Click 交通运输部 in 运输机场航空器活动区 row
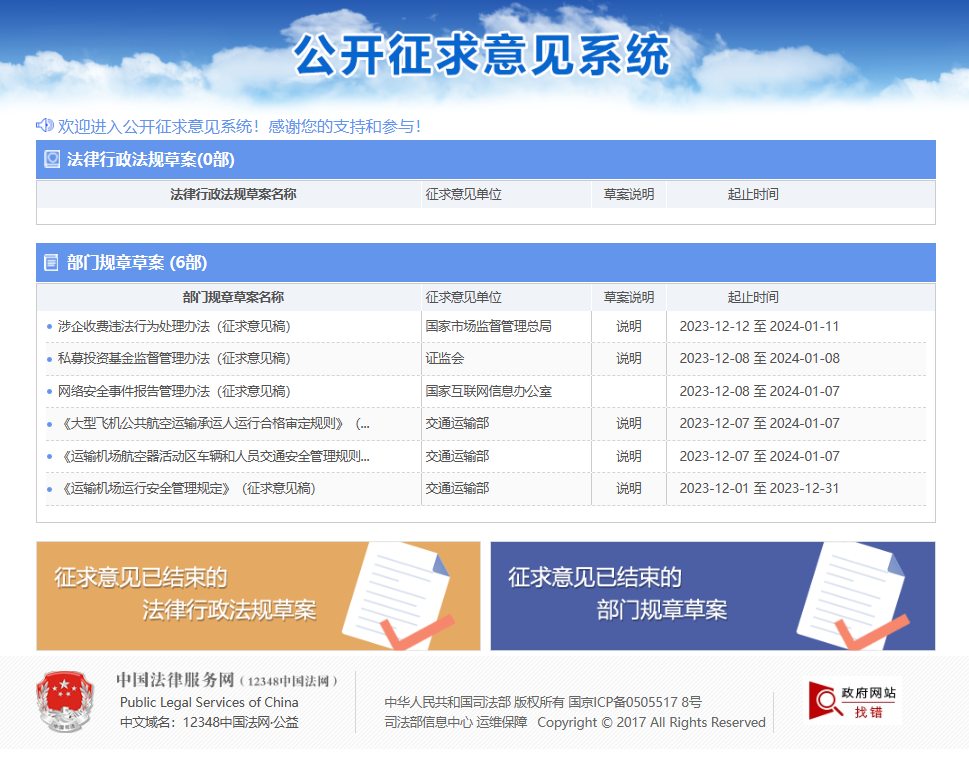Screen dimensions: 969x775 coord(457,456)
